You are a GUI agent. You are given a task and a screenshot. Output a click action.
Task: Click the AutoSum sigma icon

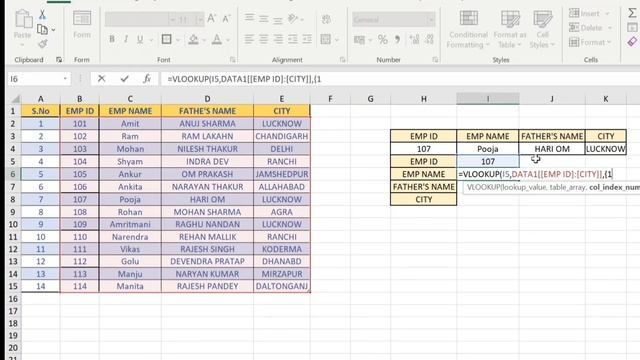[632, 13]
